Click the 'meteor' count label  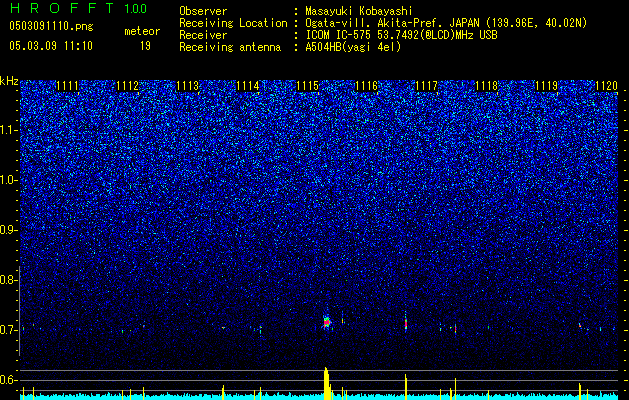coord(142,31)
